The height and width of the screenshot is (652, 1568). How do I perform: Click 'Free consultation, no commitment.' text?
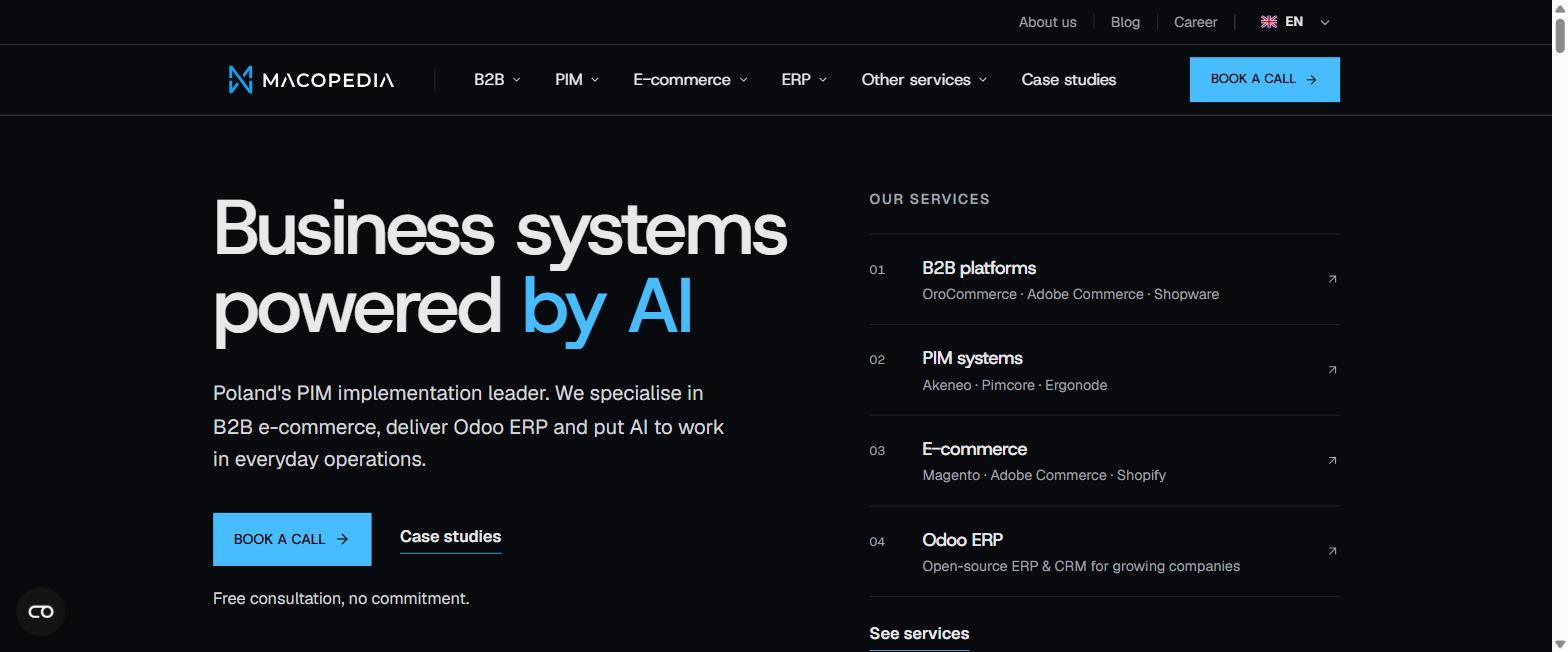tap(341, 599)
